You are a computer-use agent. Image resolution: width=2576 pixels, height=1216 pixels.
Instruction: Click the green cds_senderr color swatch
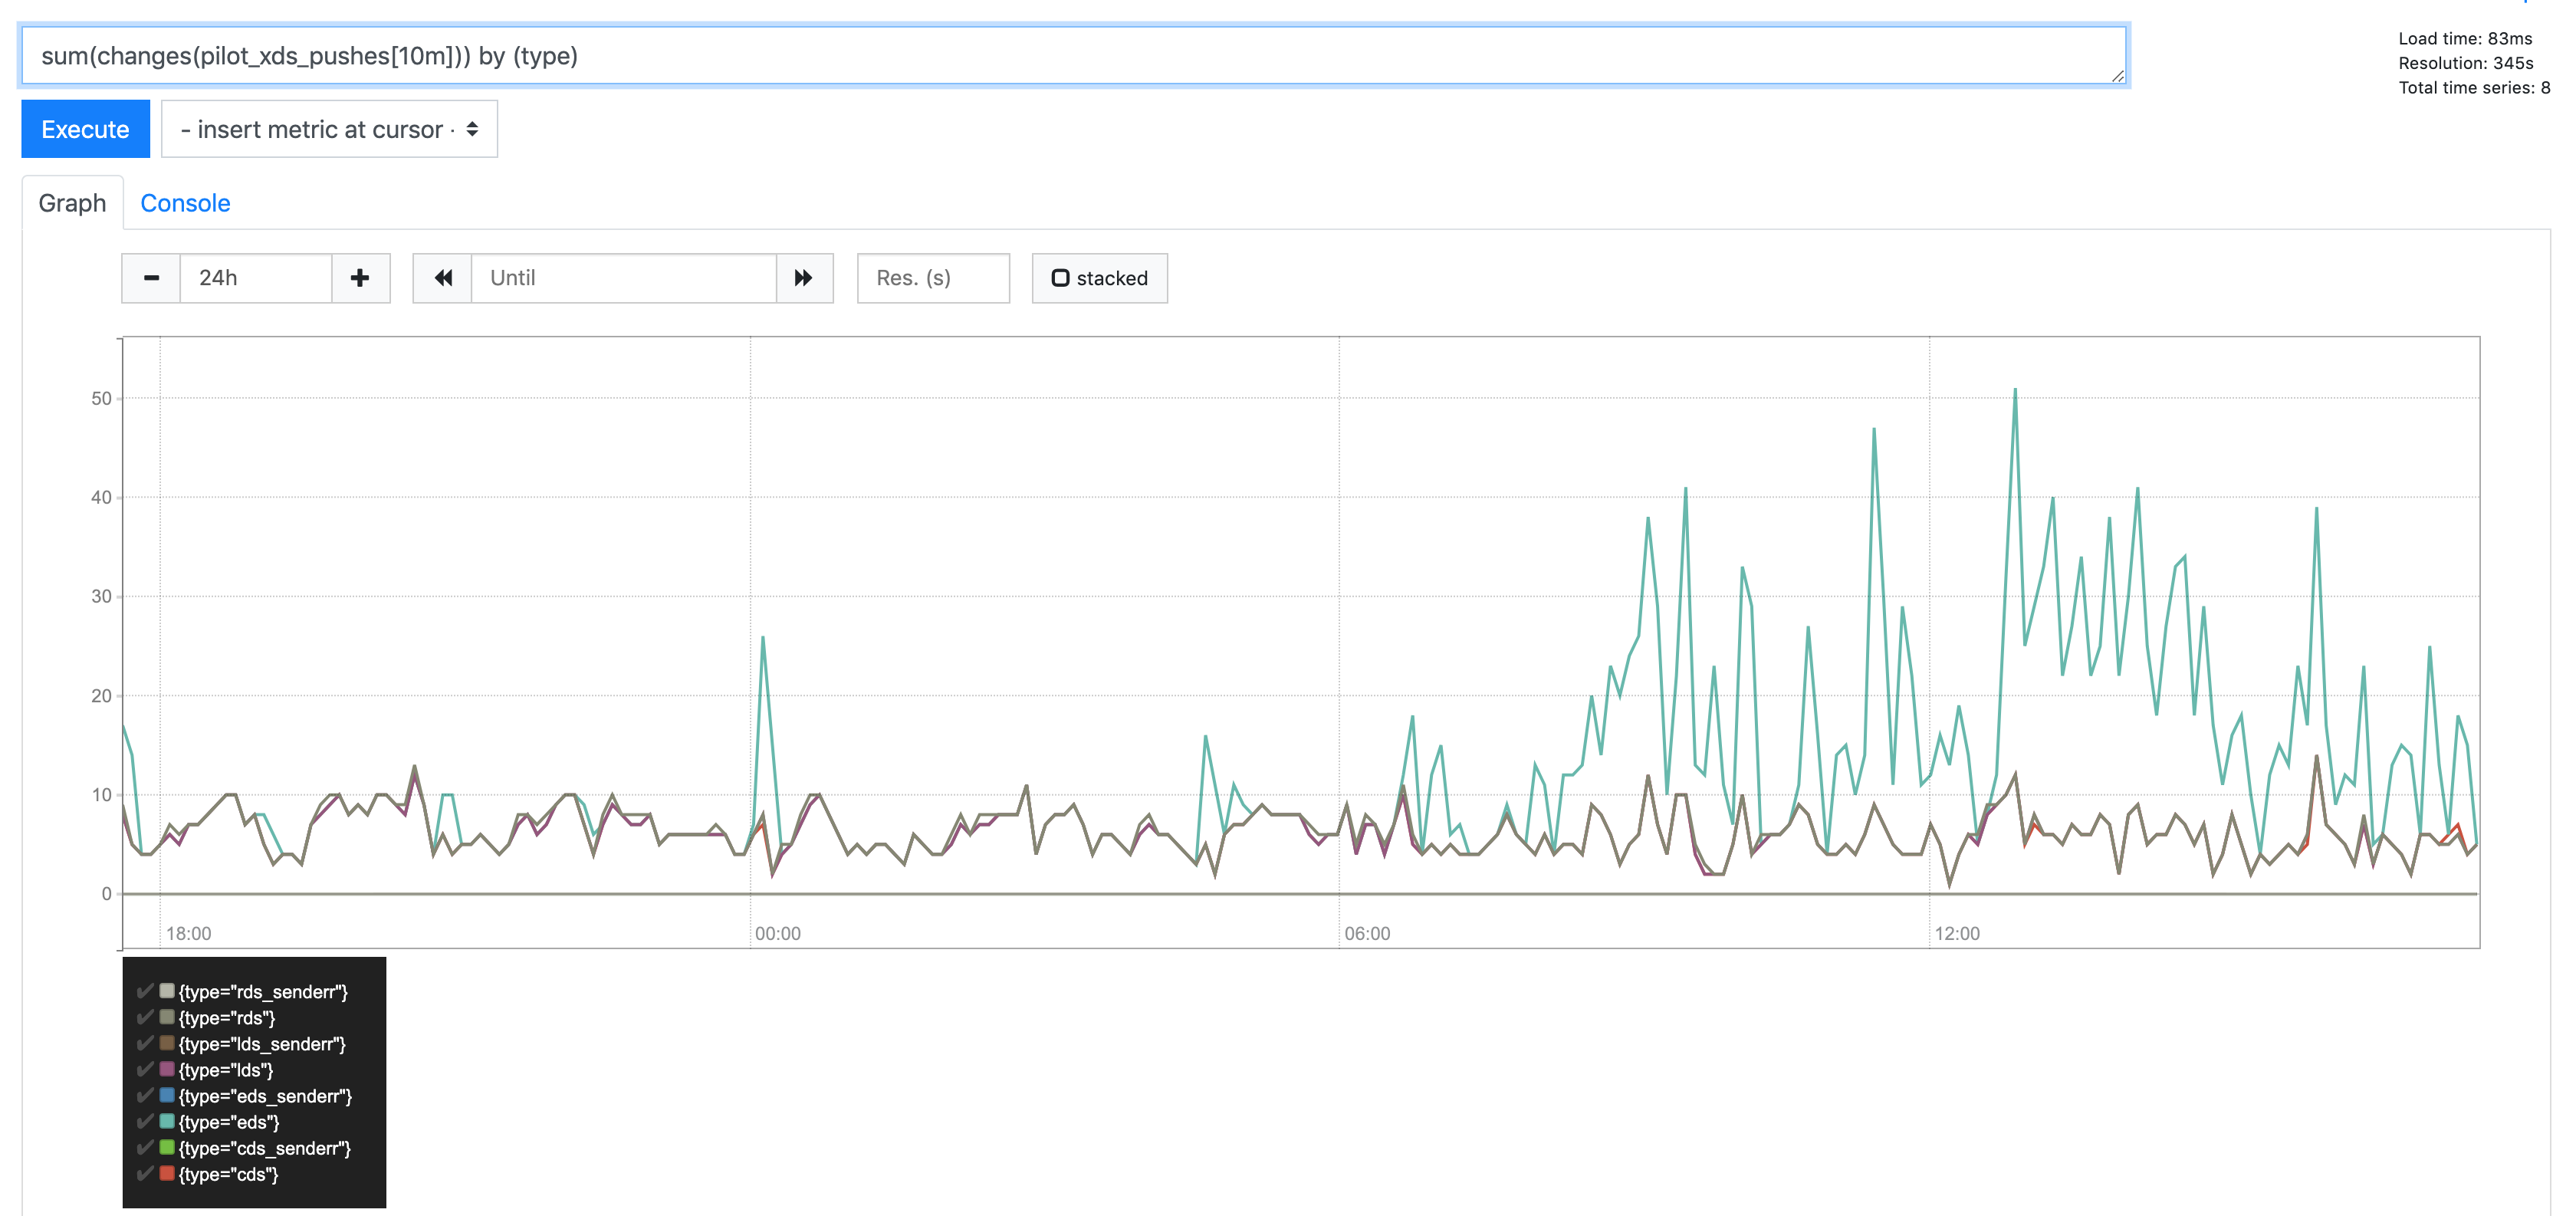tap(167, 1147)
